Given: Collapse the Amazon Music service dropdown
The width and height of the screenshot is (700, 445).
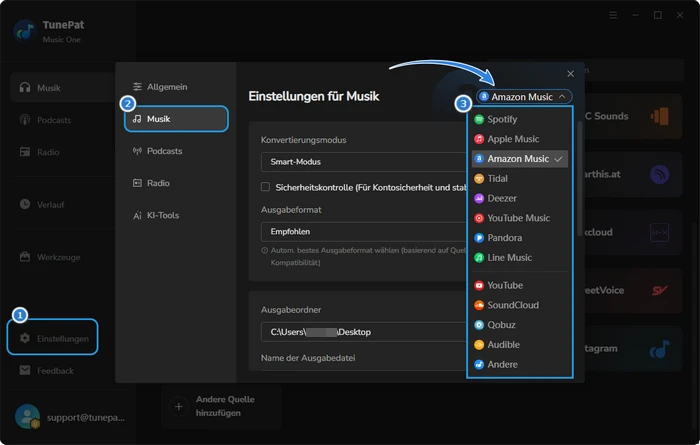Looking at the screenshot, I should [x=524, y=96].
